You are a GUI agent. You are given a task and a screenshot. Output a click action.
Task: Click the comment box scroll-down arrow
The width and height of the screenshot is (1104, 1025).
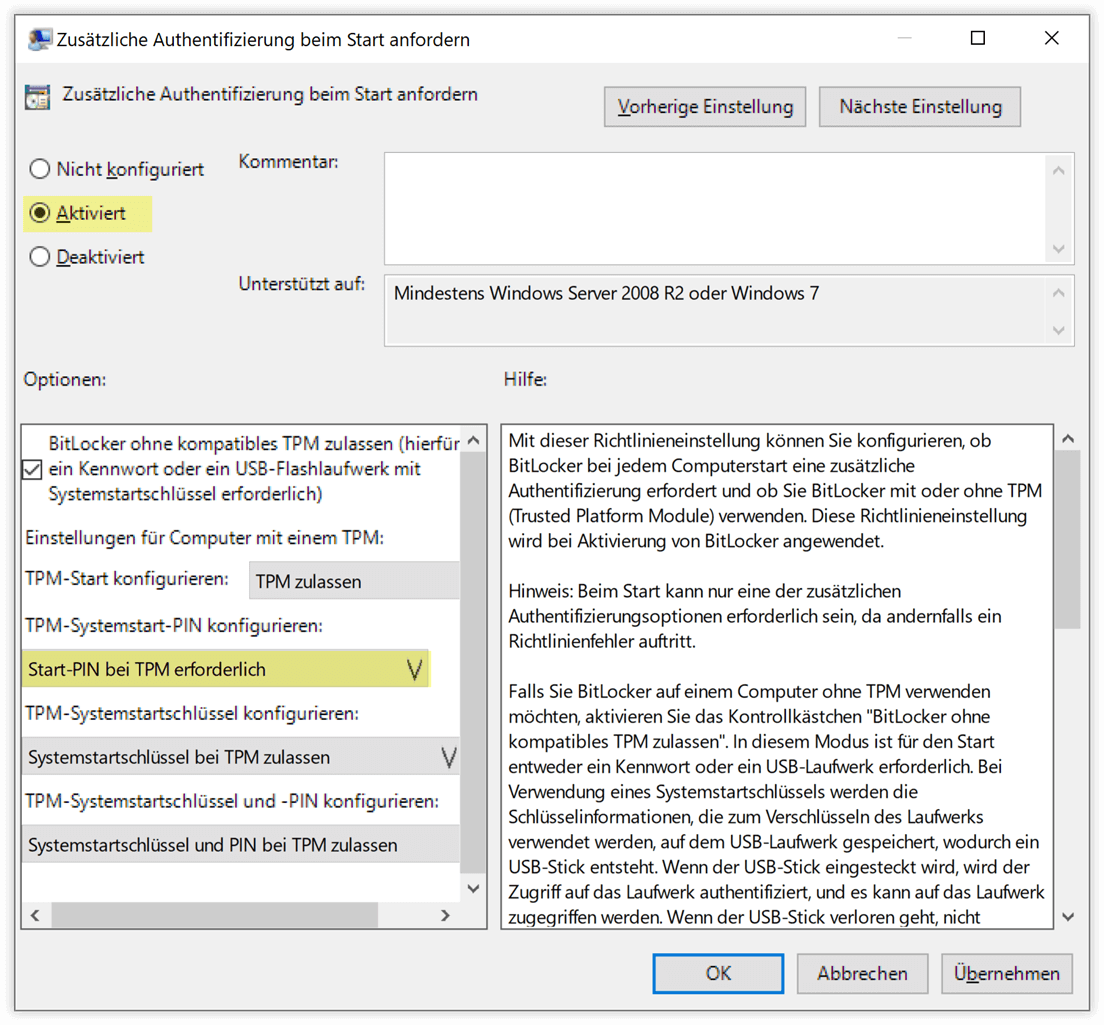[1058, 249]
